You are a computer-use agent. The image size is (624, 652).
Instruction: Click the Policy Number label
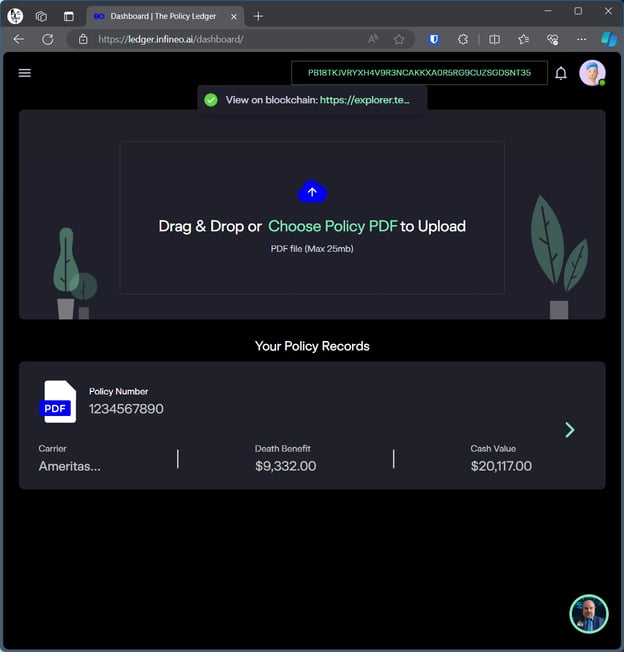click(x=118, y=391)
